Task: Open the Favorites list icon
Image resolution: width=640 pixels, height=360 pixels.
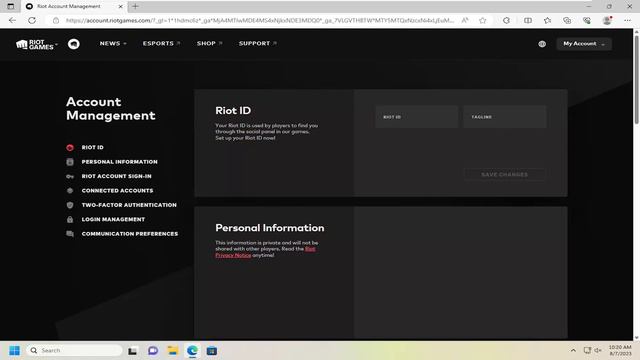Action: coord(547,20)
